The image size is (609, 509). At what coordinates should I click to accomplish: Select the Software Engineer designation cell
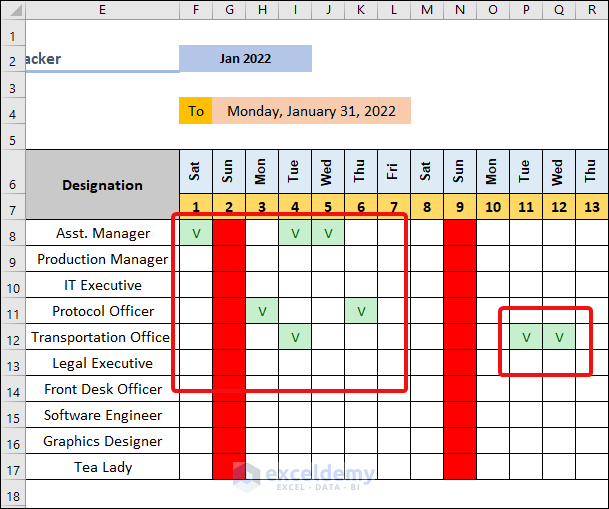click(x=102, y=416)
